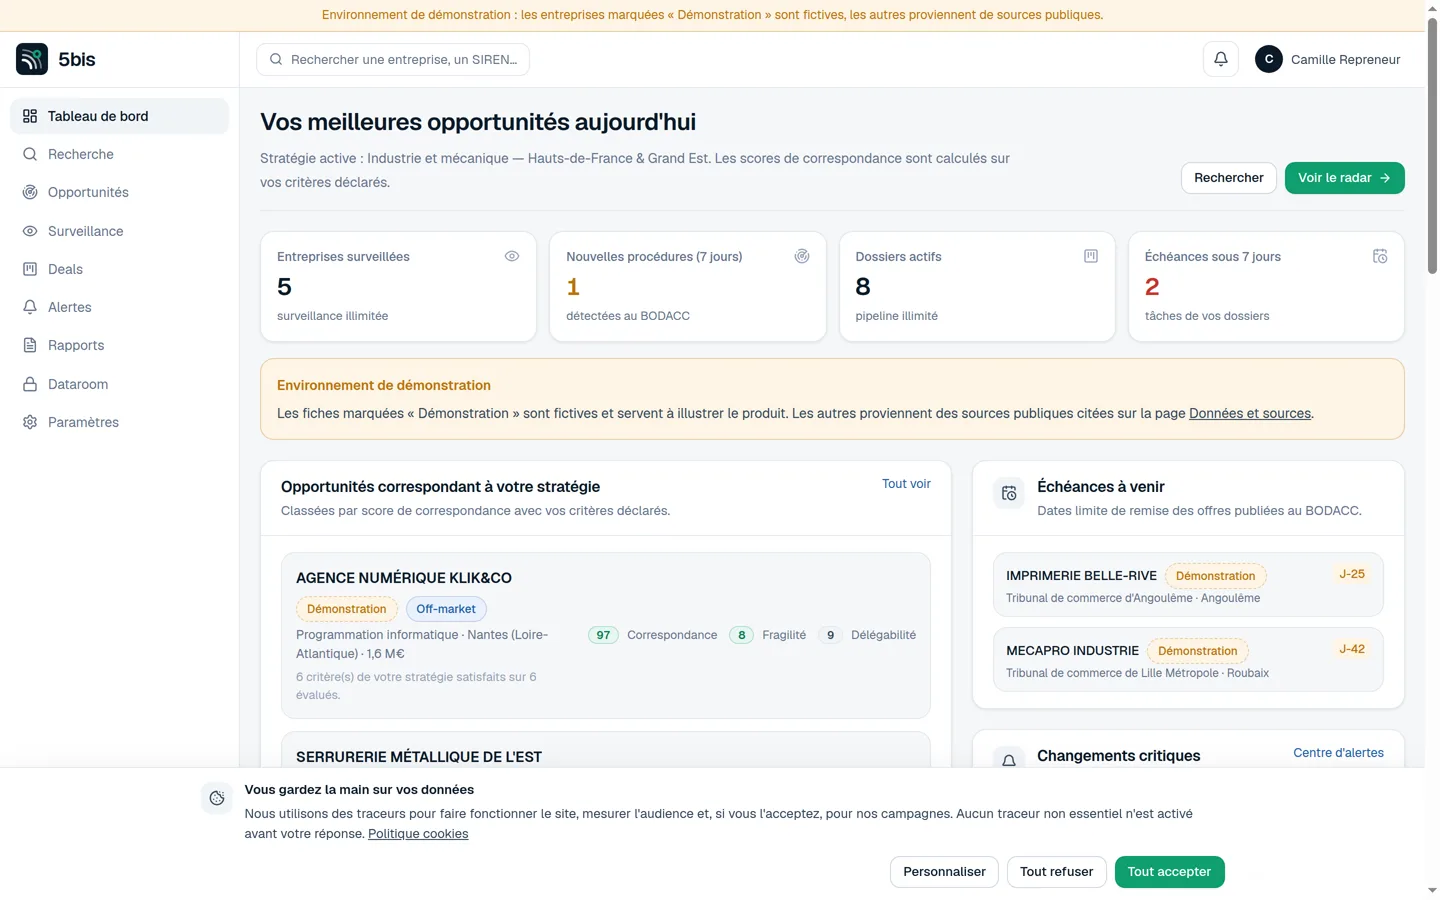Open the SERRURERIE MÉTALLIQUE DE L'EST opportunity
1440x900 pixels.
pos(606,750)
